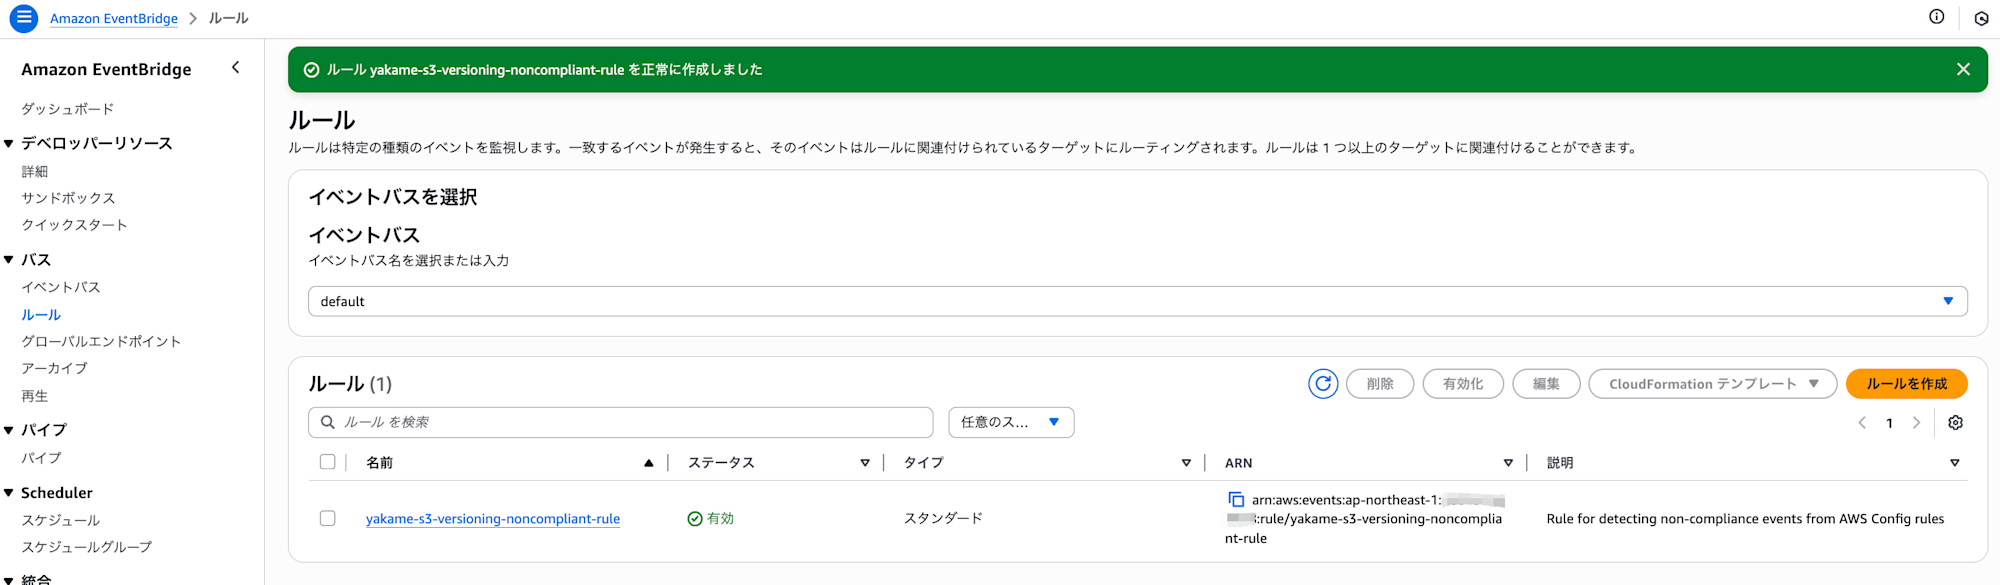This screenshot has height=585, width=2000.
Task: Dismiss the green success banner
Action: (1963, 69)
